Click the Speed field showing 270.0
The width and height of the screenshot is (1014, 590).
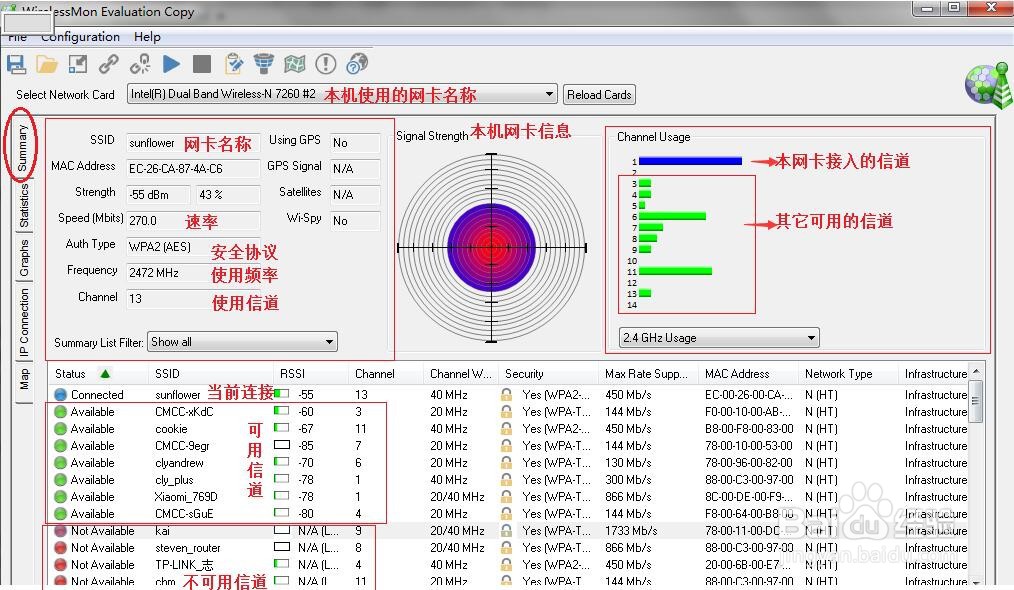coord(193,221)
